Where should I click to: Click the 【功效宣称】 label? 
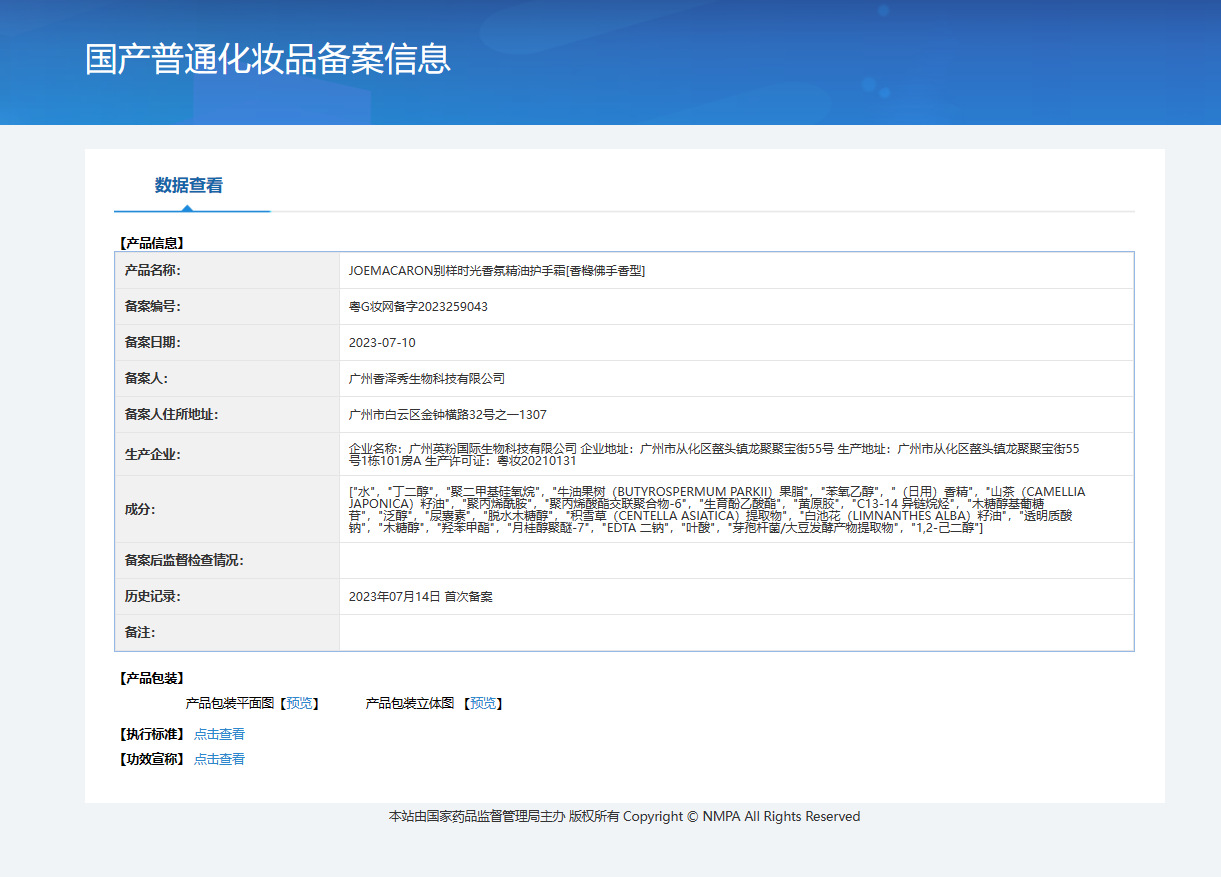pos(152,759)
